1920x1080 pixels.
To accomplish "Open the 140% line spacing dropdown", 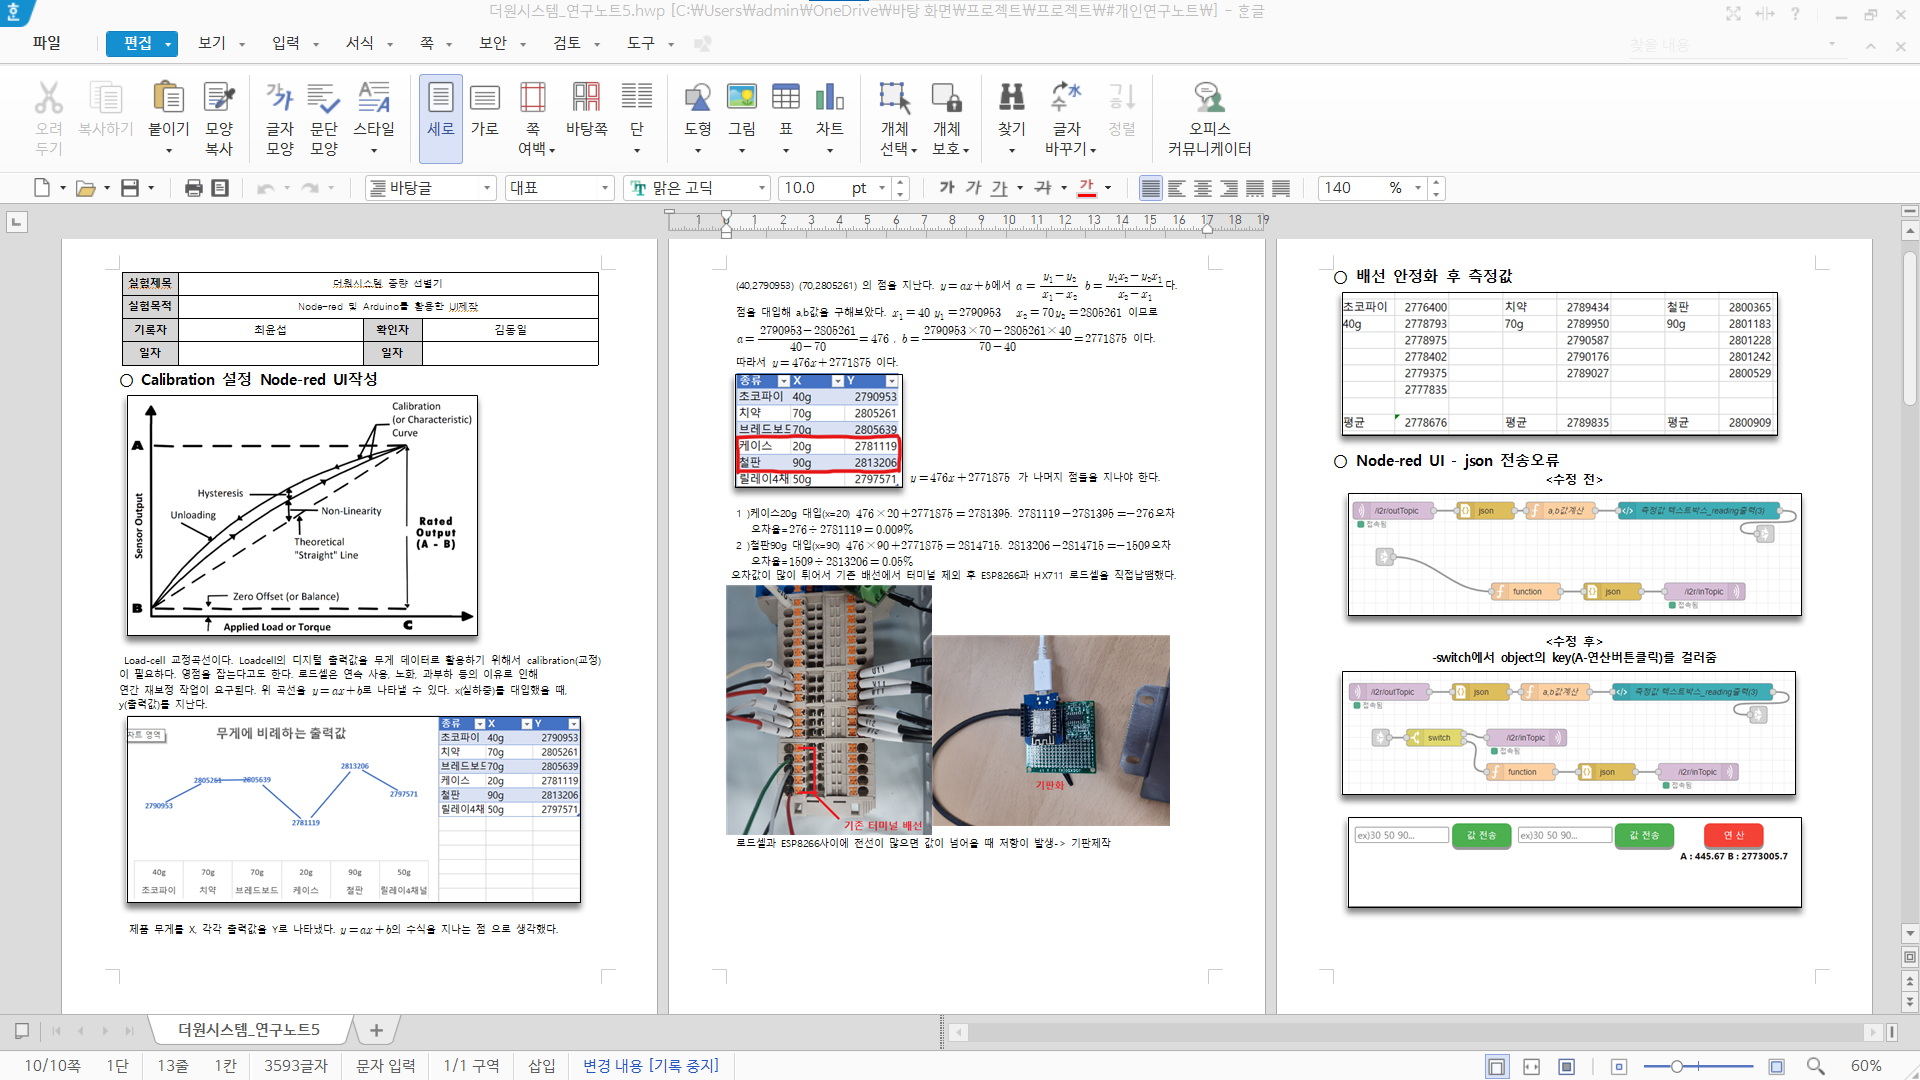I will coord(1417,188).
